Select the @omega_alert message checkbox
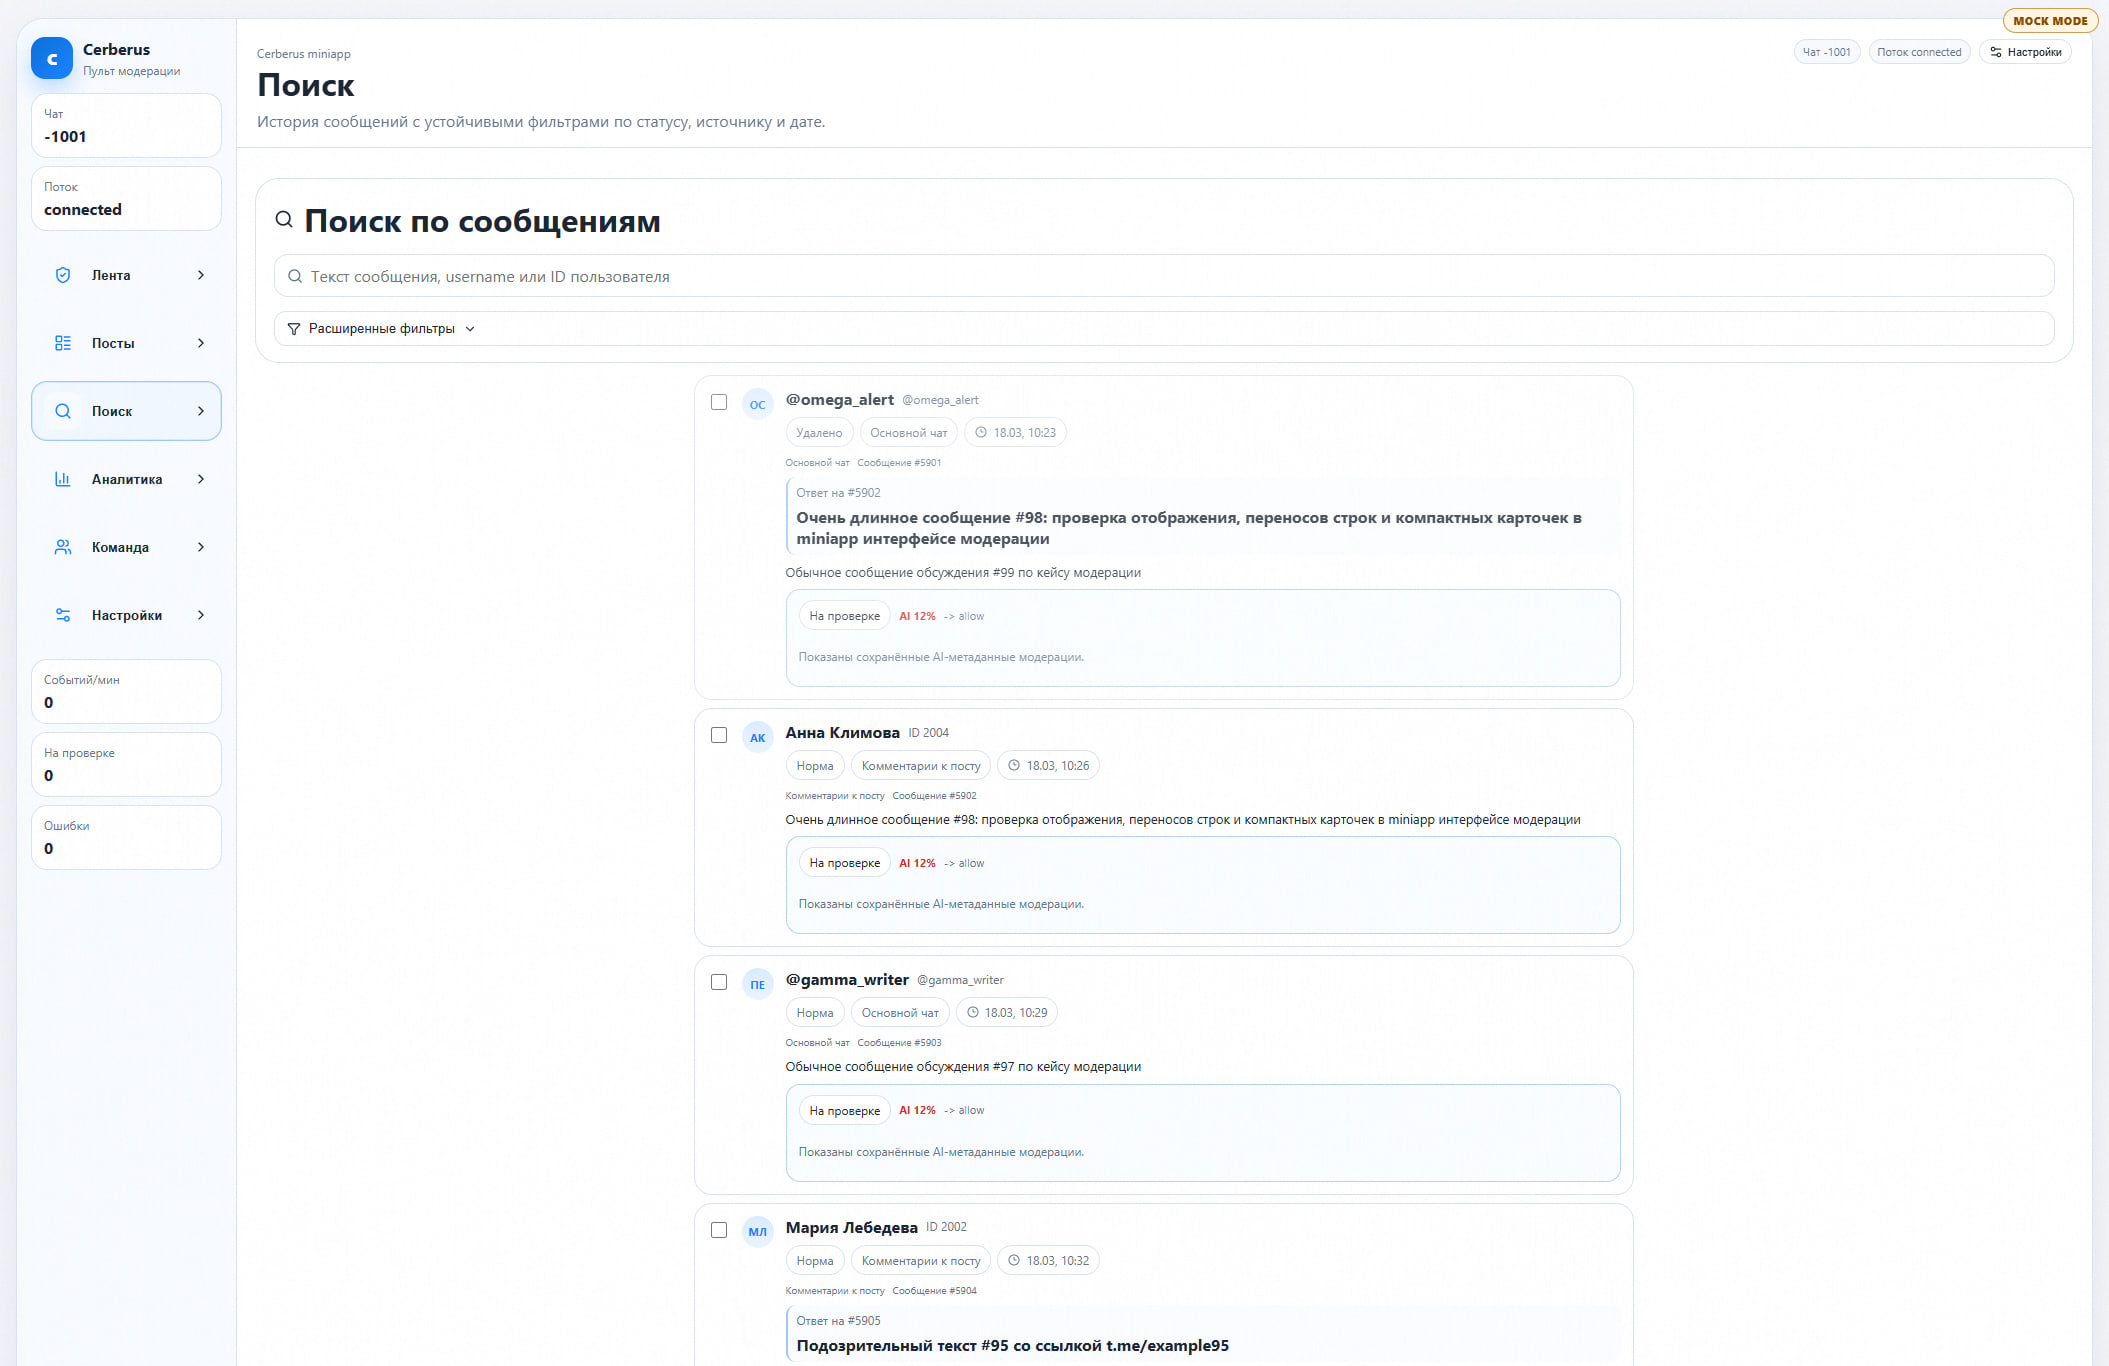Viewport: 2109px width, 1366px height. [719, 402]
